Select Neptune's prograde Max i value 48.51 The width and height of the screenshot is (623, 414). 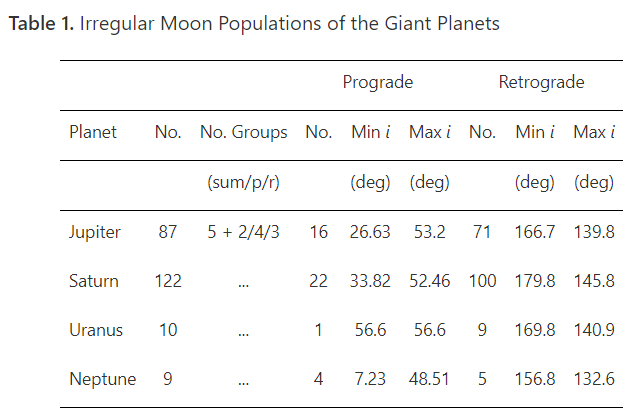coord(429,379)
